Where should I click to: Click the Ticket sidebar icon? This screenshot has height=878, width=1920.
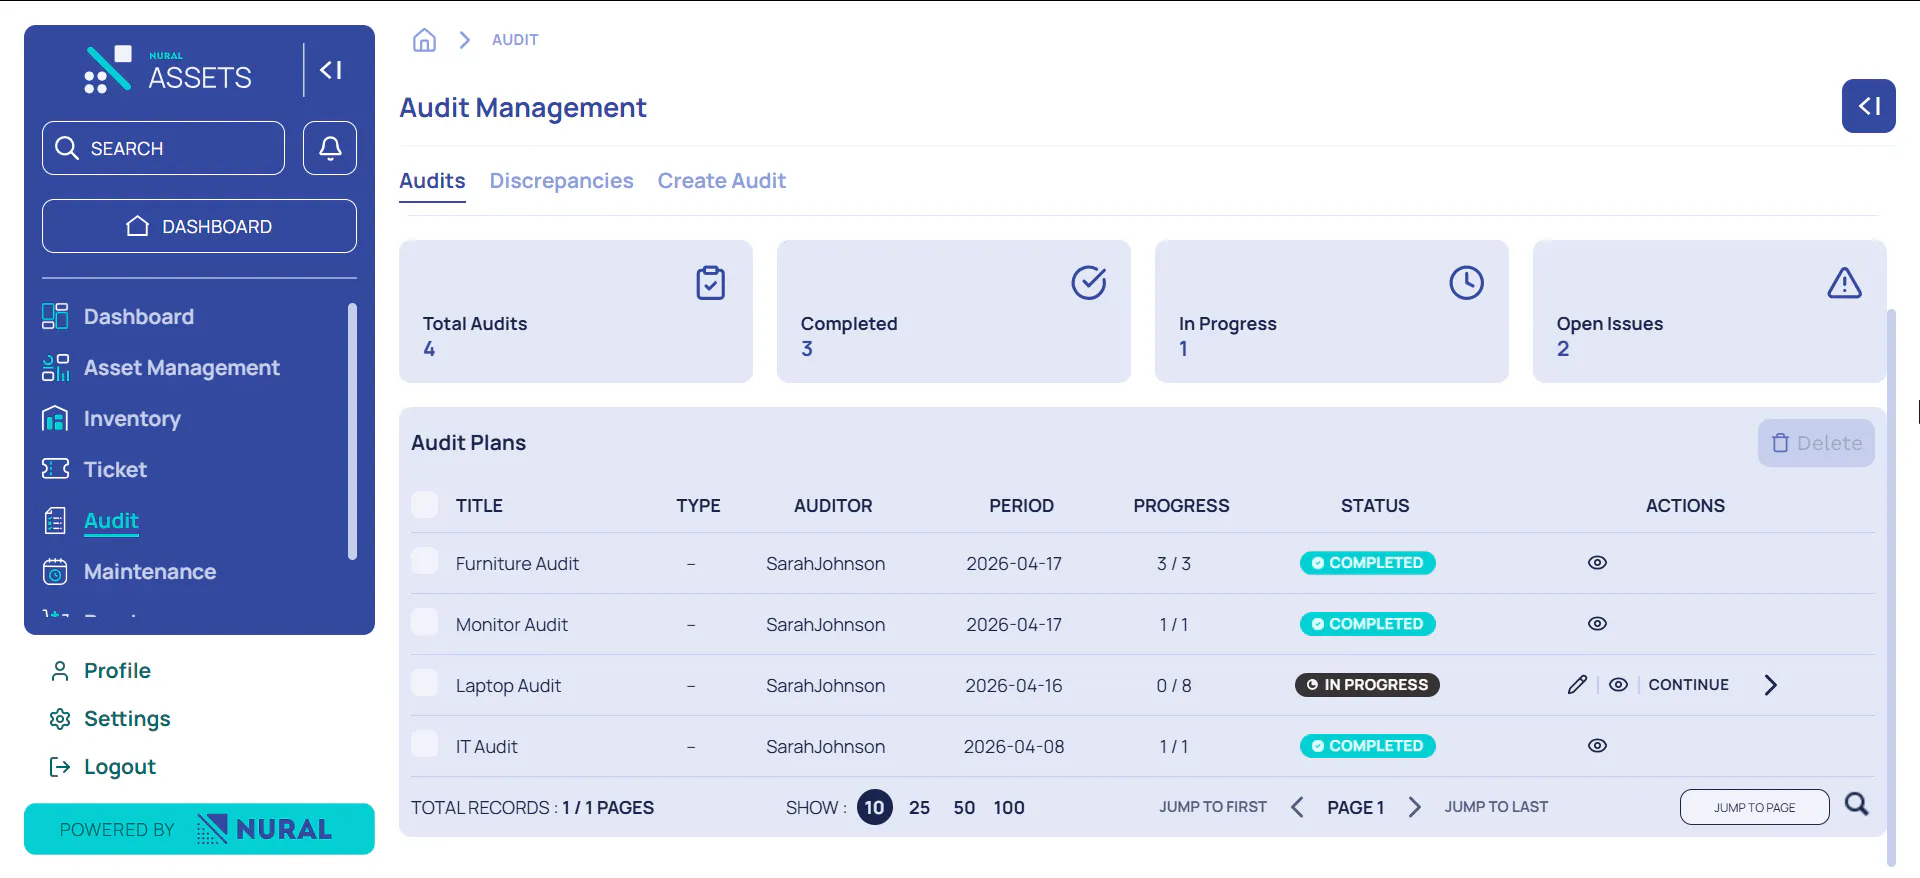(56, 470)
